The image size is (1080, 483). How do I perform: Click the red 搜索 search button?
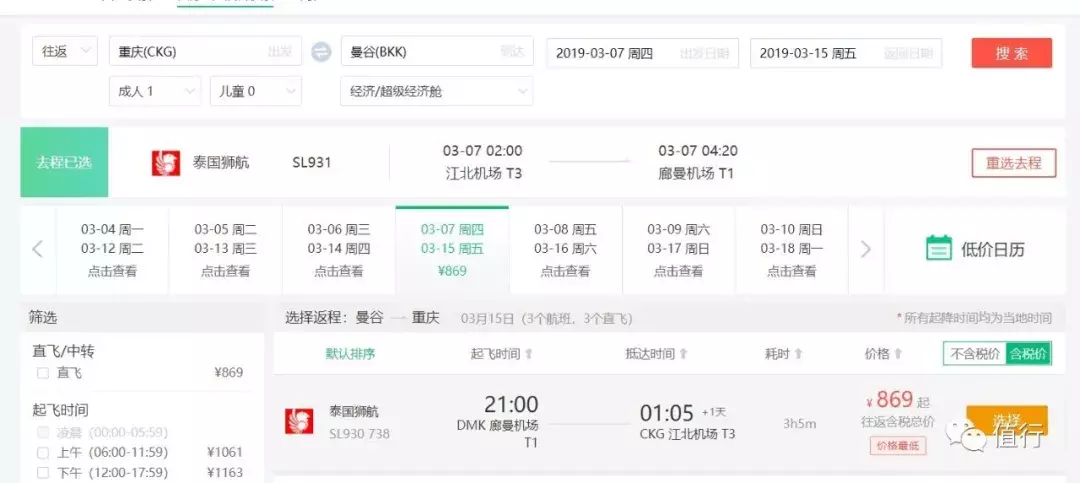pyautogui.click(x=1012, y=53)
